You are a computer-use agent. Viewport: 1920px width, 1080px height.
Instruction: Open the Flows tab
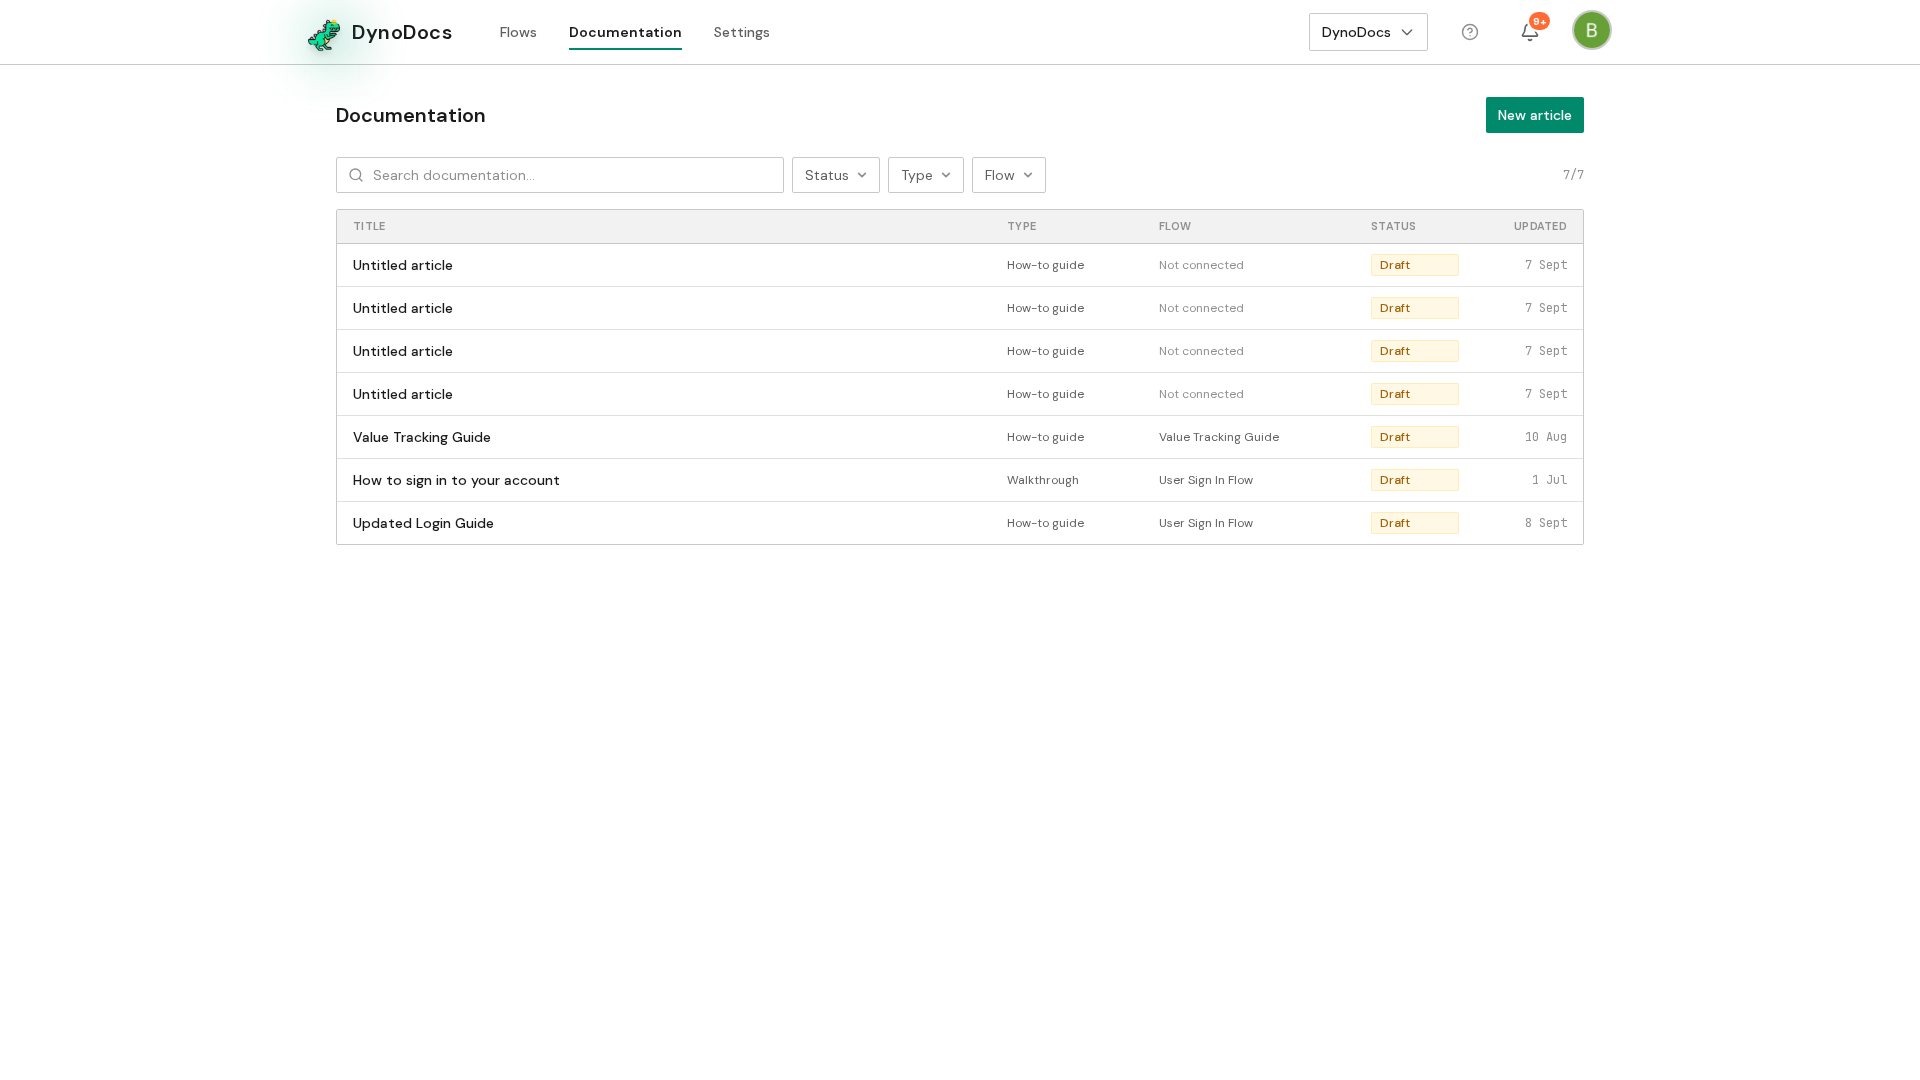(x=518, y=32)
